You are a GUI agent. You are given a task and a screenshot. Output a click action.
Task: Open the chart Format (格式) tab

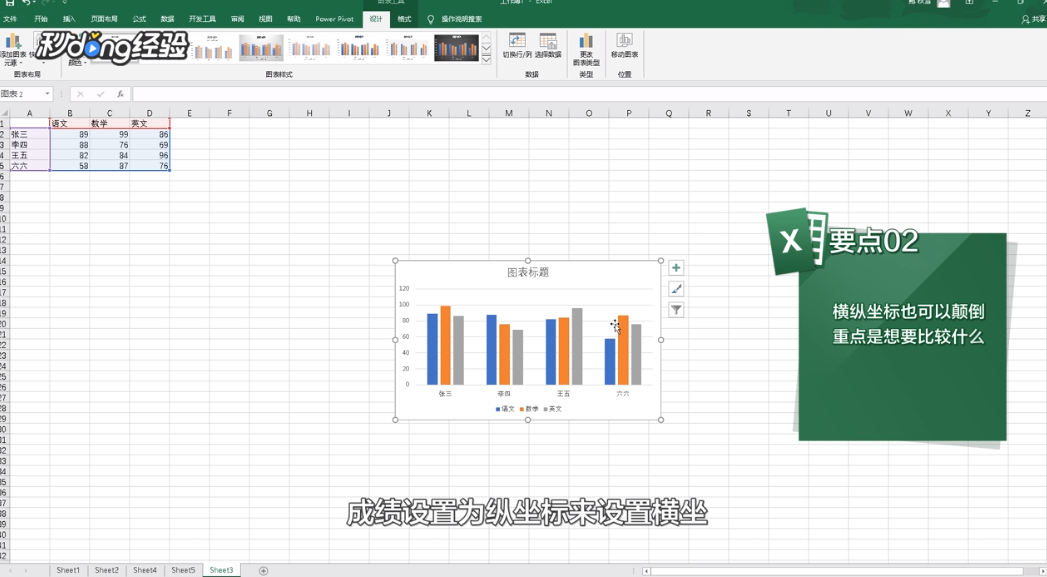click(x=404, y=19)
